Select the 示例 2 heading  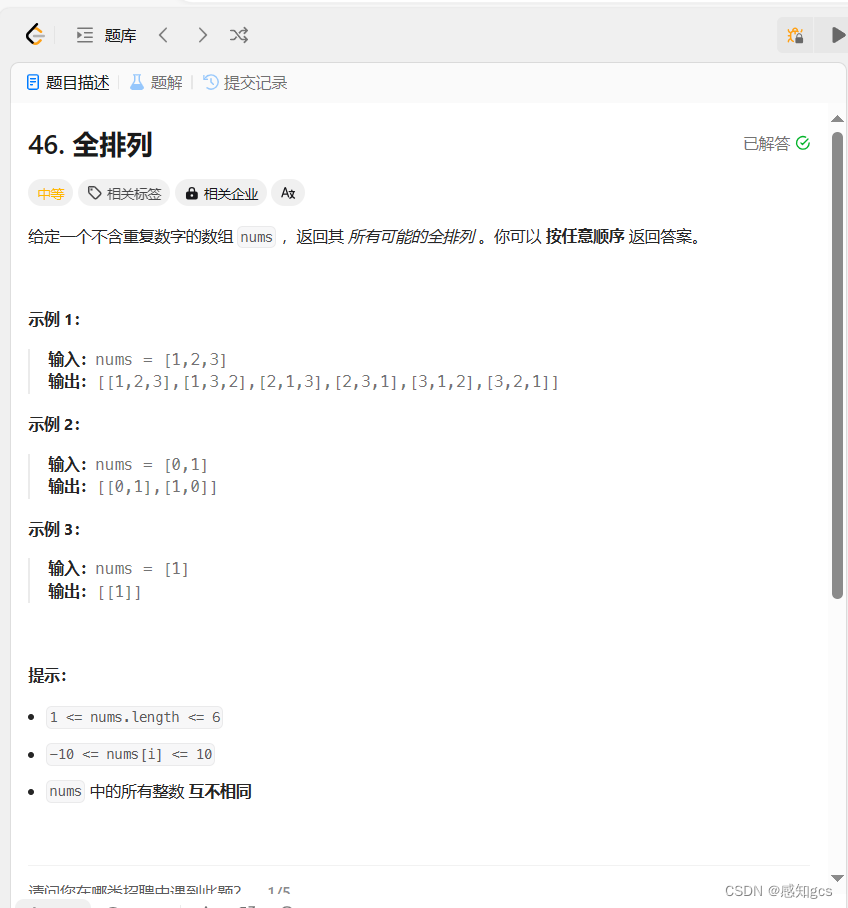(54, 424)
